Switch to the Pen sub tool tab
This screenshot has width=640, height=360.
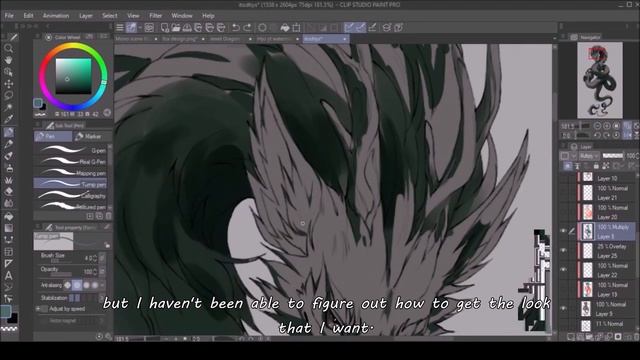tap(53, 136)
